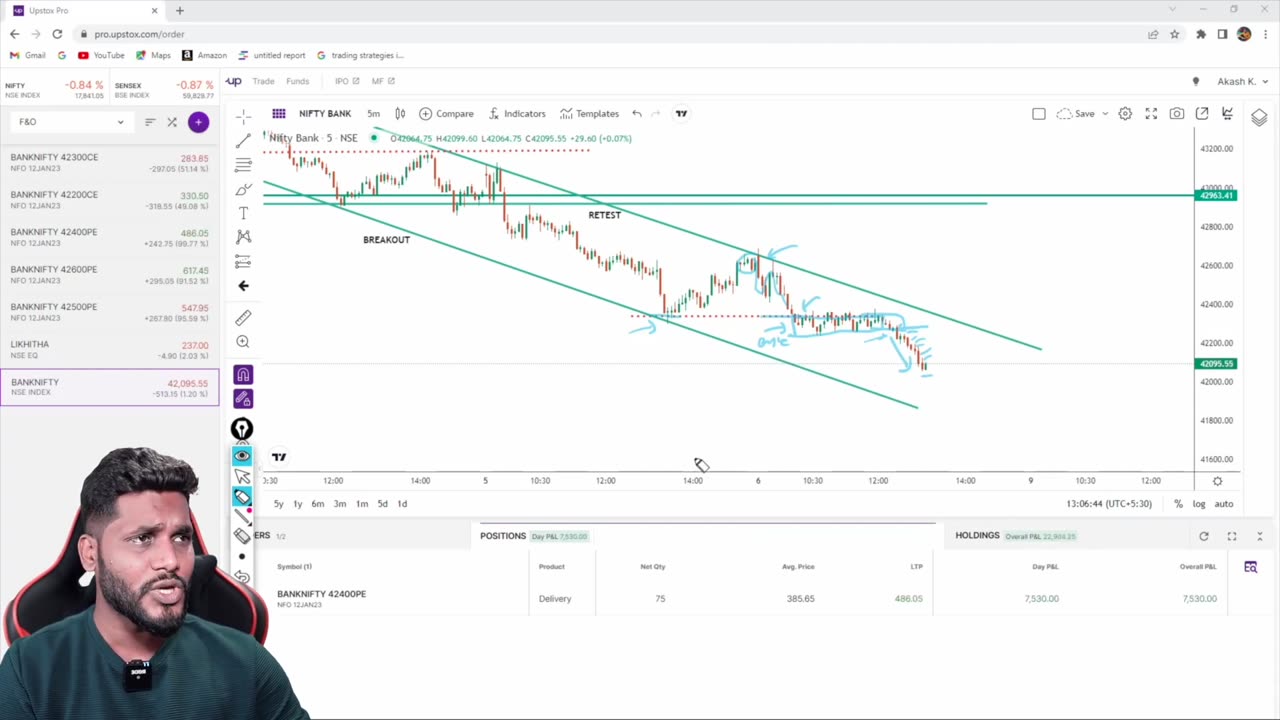Image resolution: width=1280 pixels, height=720 pixels.
Task: Select the brush and shapes tool
Action: tap(243, 189)
